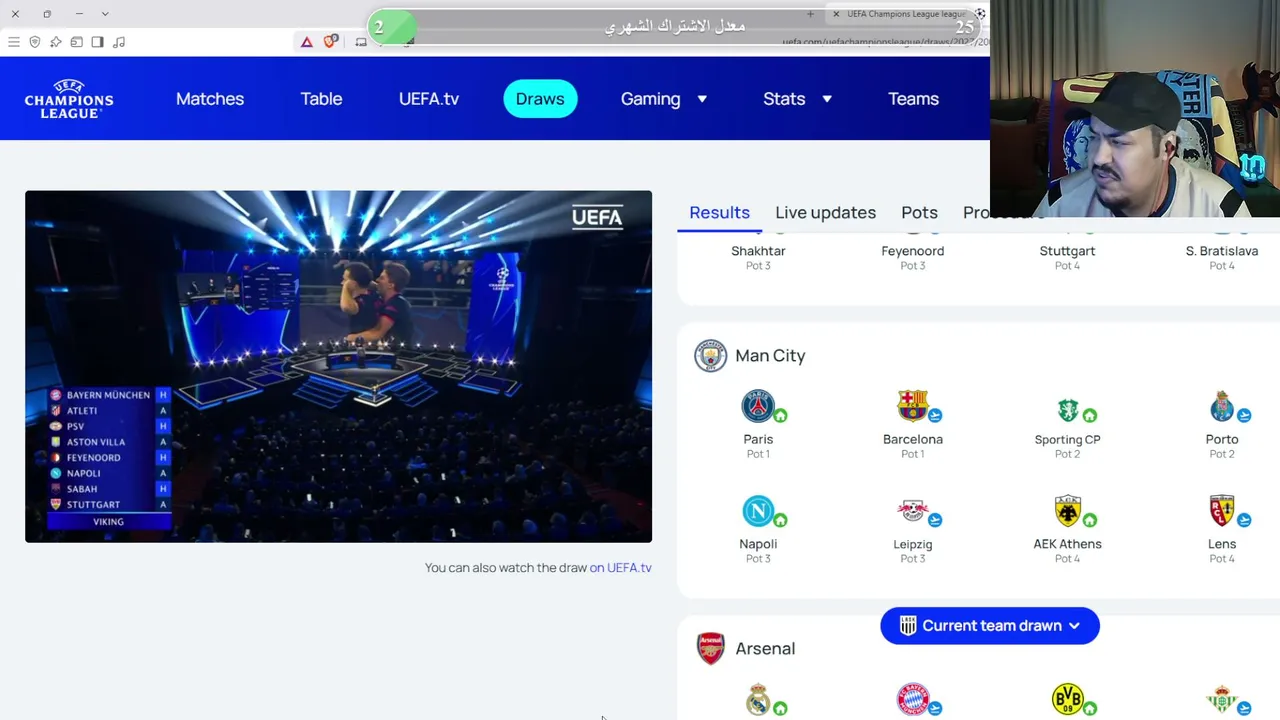Click the shield VPN icon in toolbar
This screenshot has width=1280, height=720.
click(x=35, y=42)
